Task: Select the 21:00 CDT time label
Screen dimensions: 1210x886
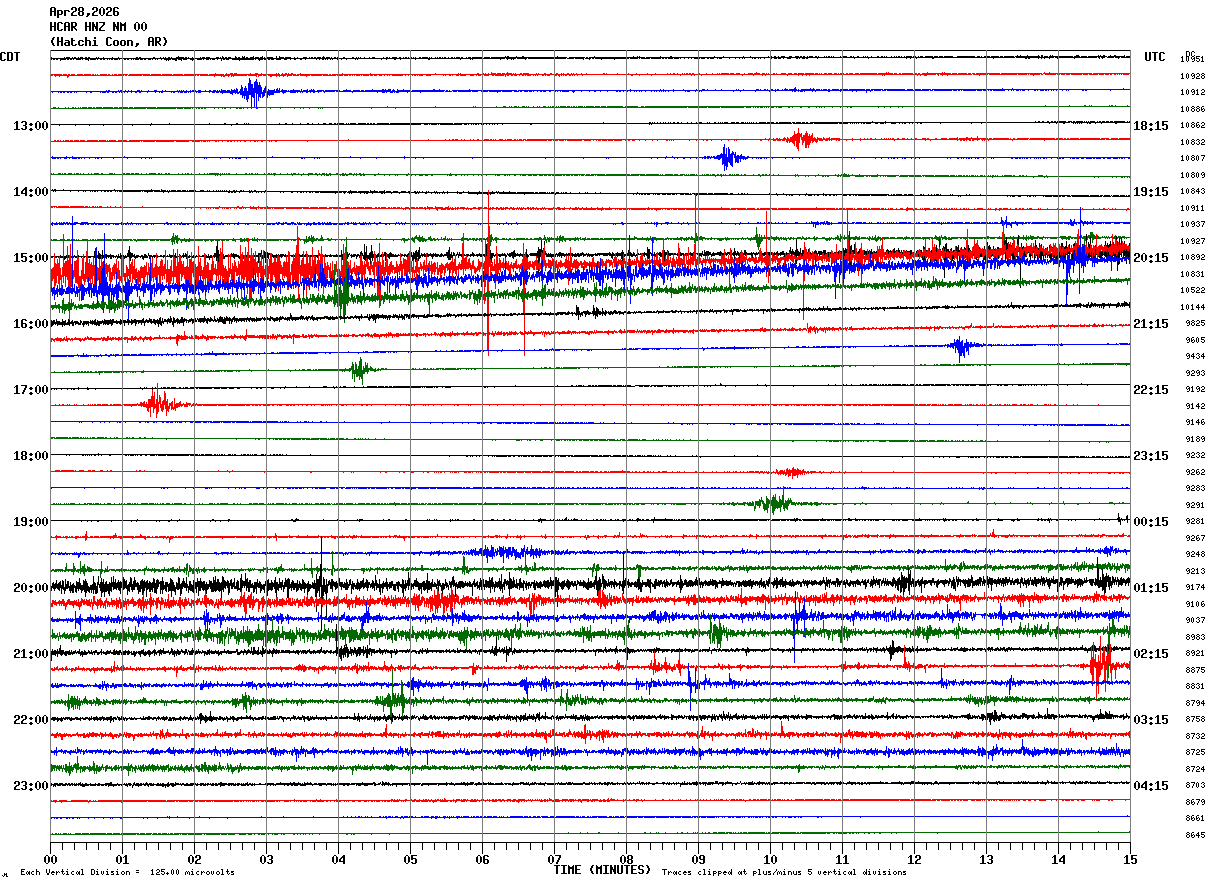Action: click(x=30, y=654)
